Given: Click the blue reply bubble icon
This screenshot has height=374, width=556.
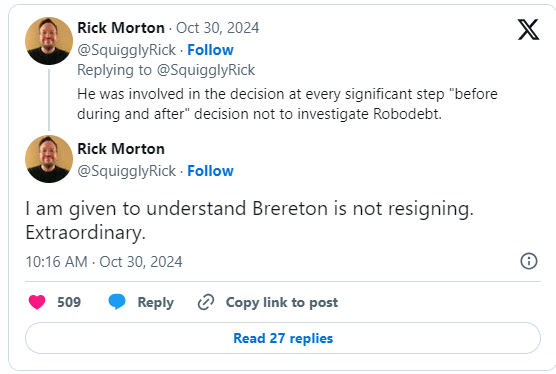Looking at the screenshot, I should 117,302.
